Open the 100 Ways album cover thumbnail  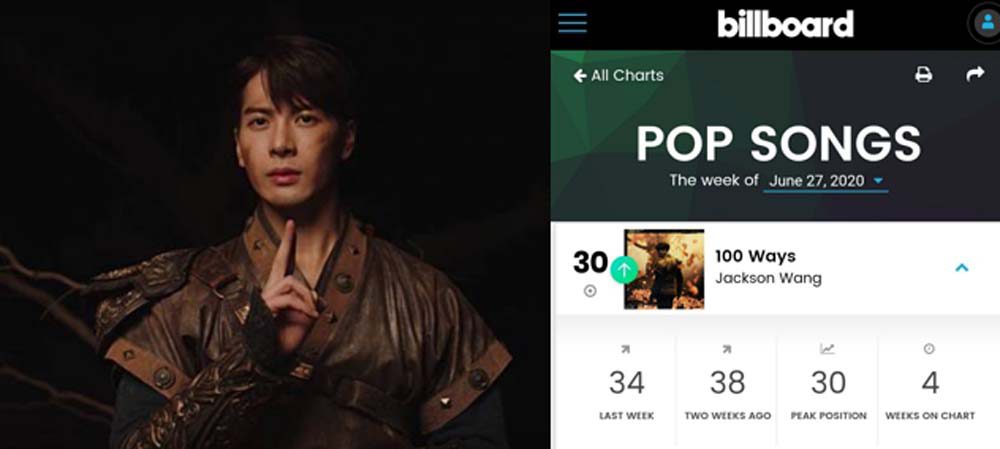pos(664,269)
